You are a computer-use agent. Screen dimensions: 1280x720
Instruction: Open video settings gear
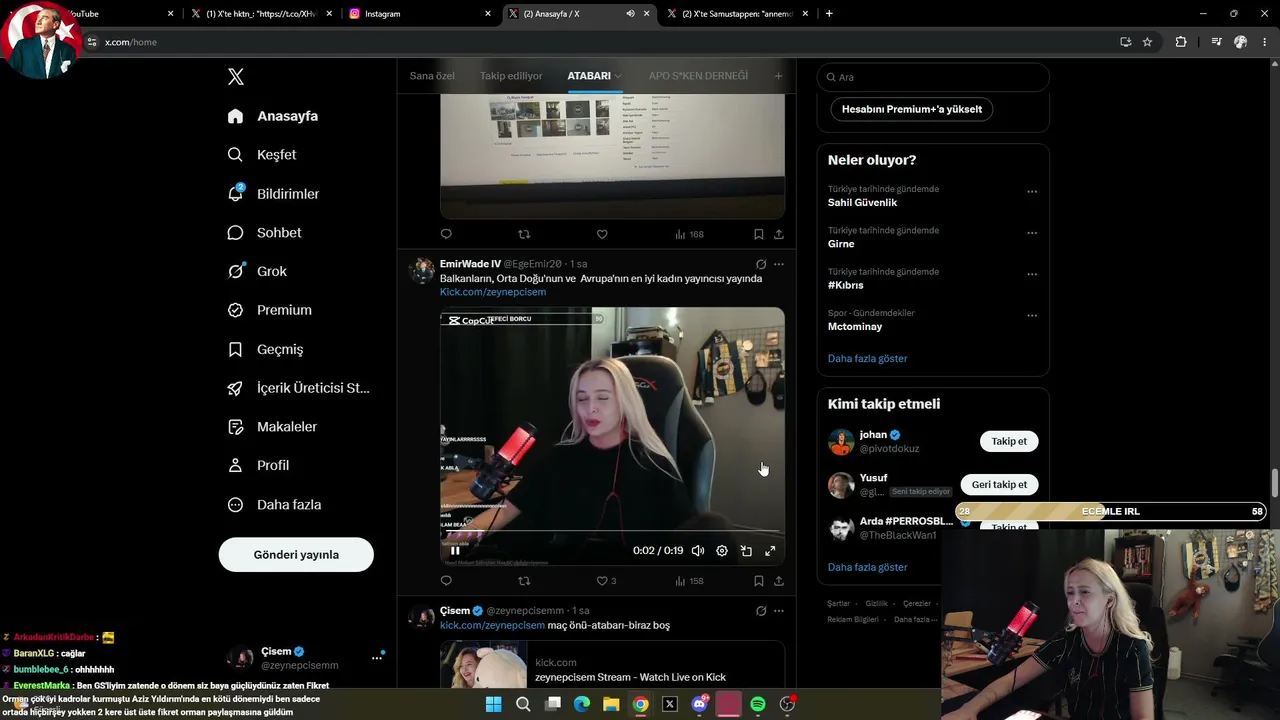click(722, 551)
